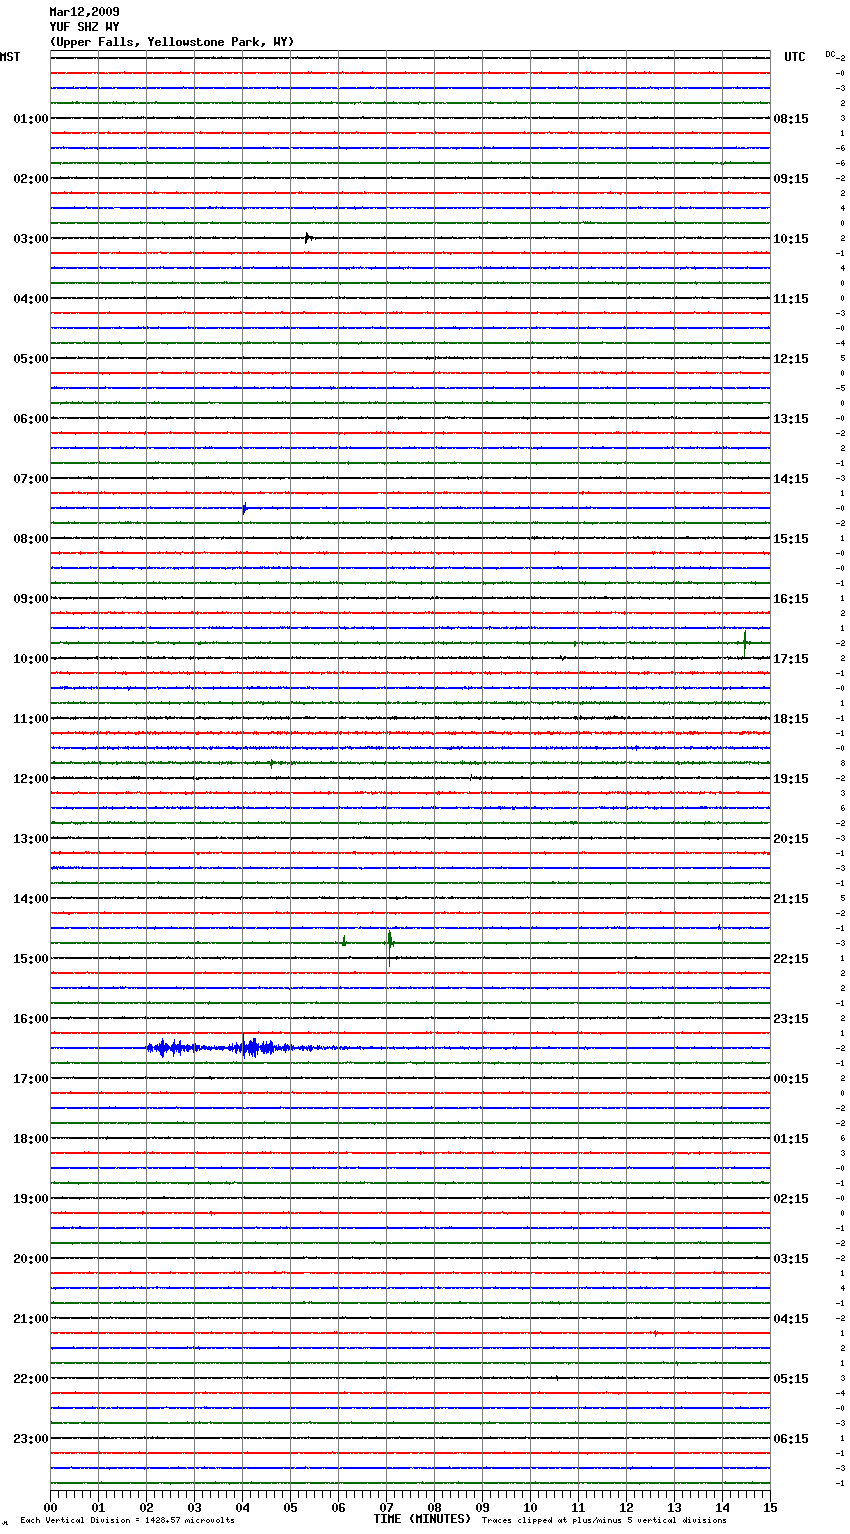The image size is (850, 1534).
Task: Click minute "08" tick label on bottom axis
Action: pos(434,1507)
